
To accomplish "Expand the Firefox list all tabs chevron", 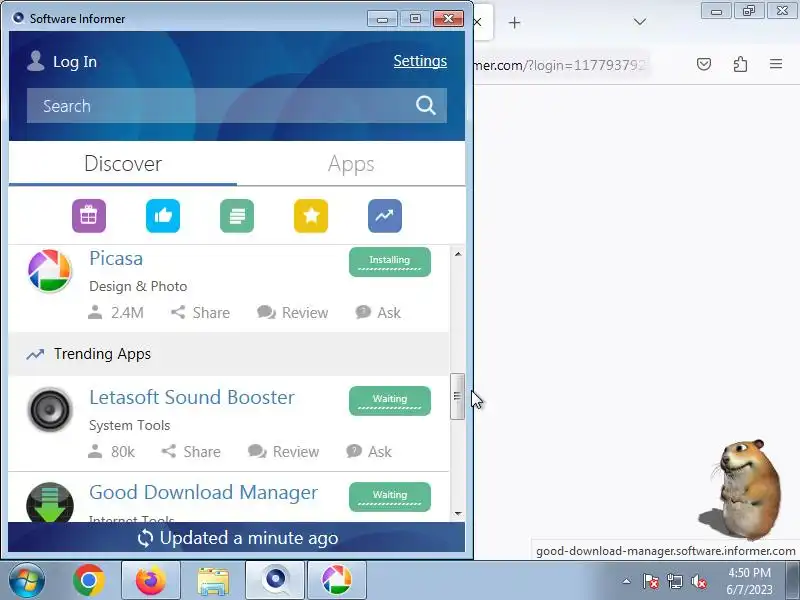I will coord(640,22).
